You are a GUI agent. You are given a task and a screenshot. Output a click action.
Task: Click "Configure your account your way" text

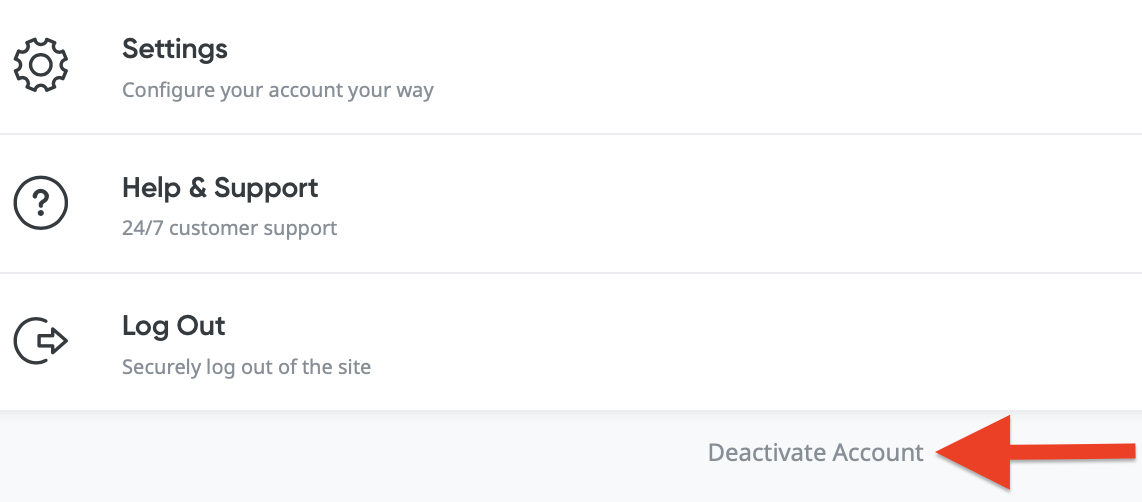pos(278,90)
